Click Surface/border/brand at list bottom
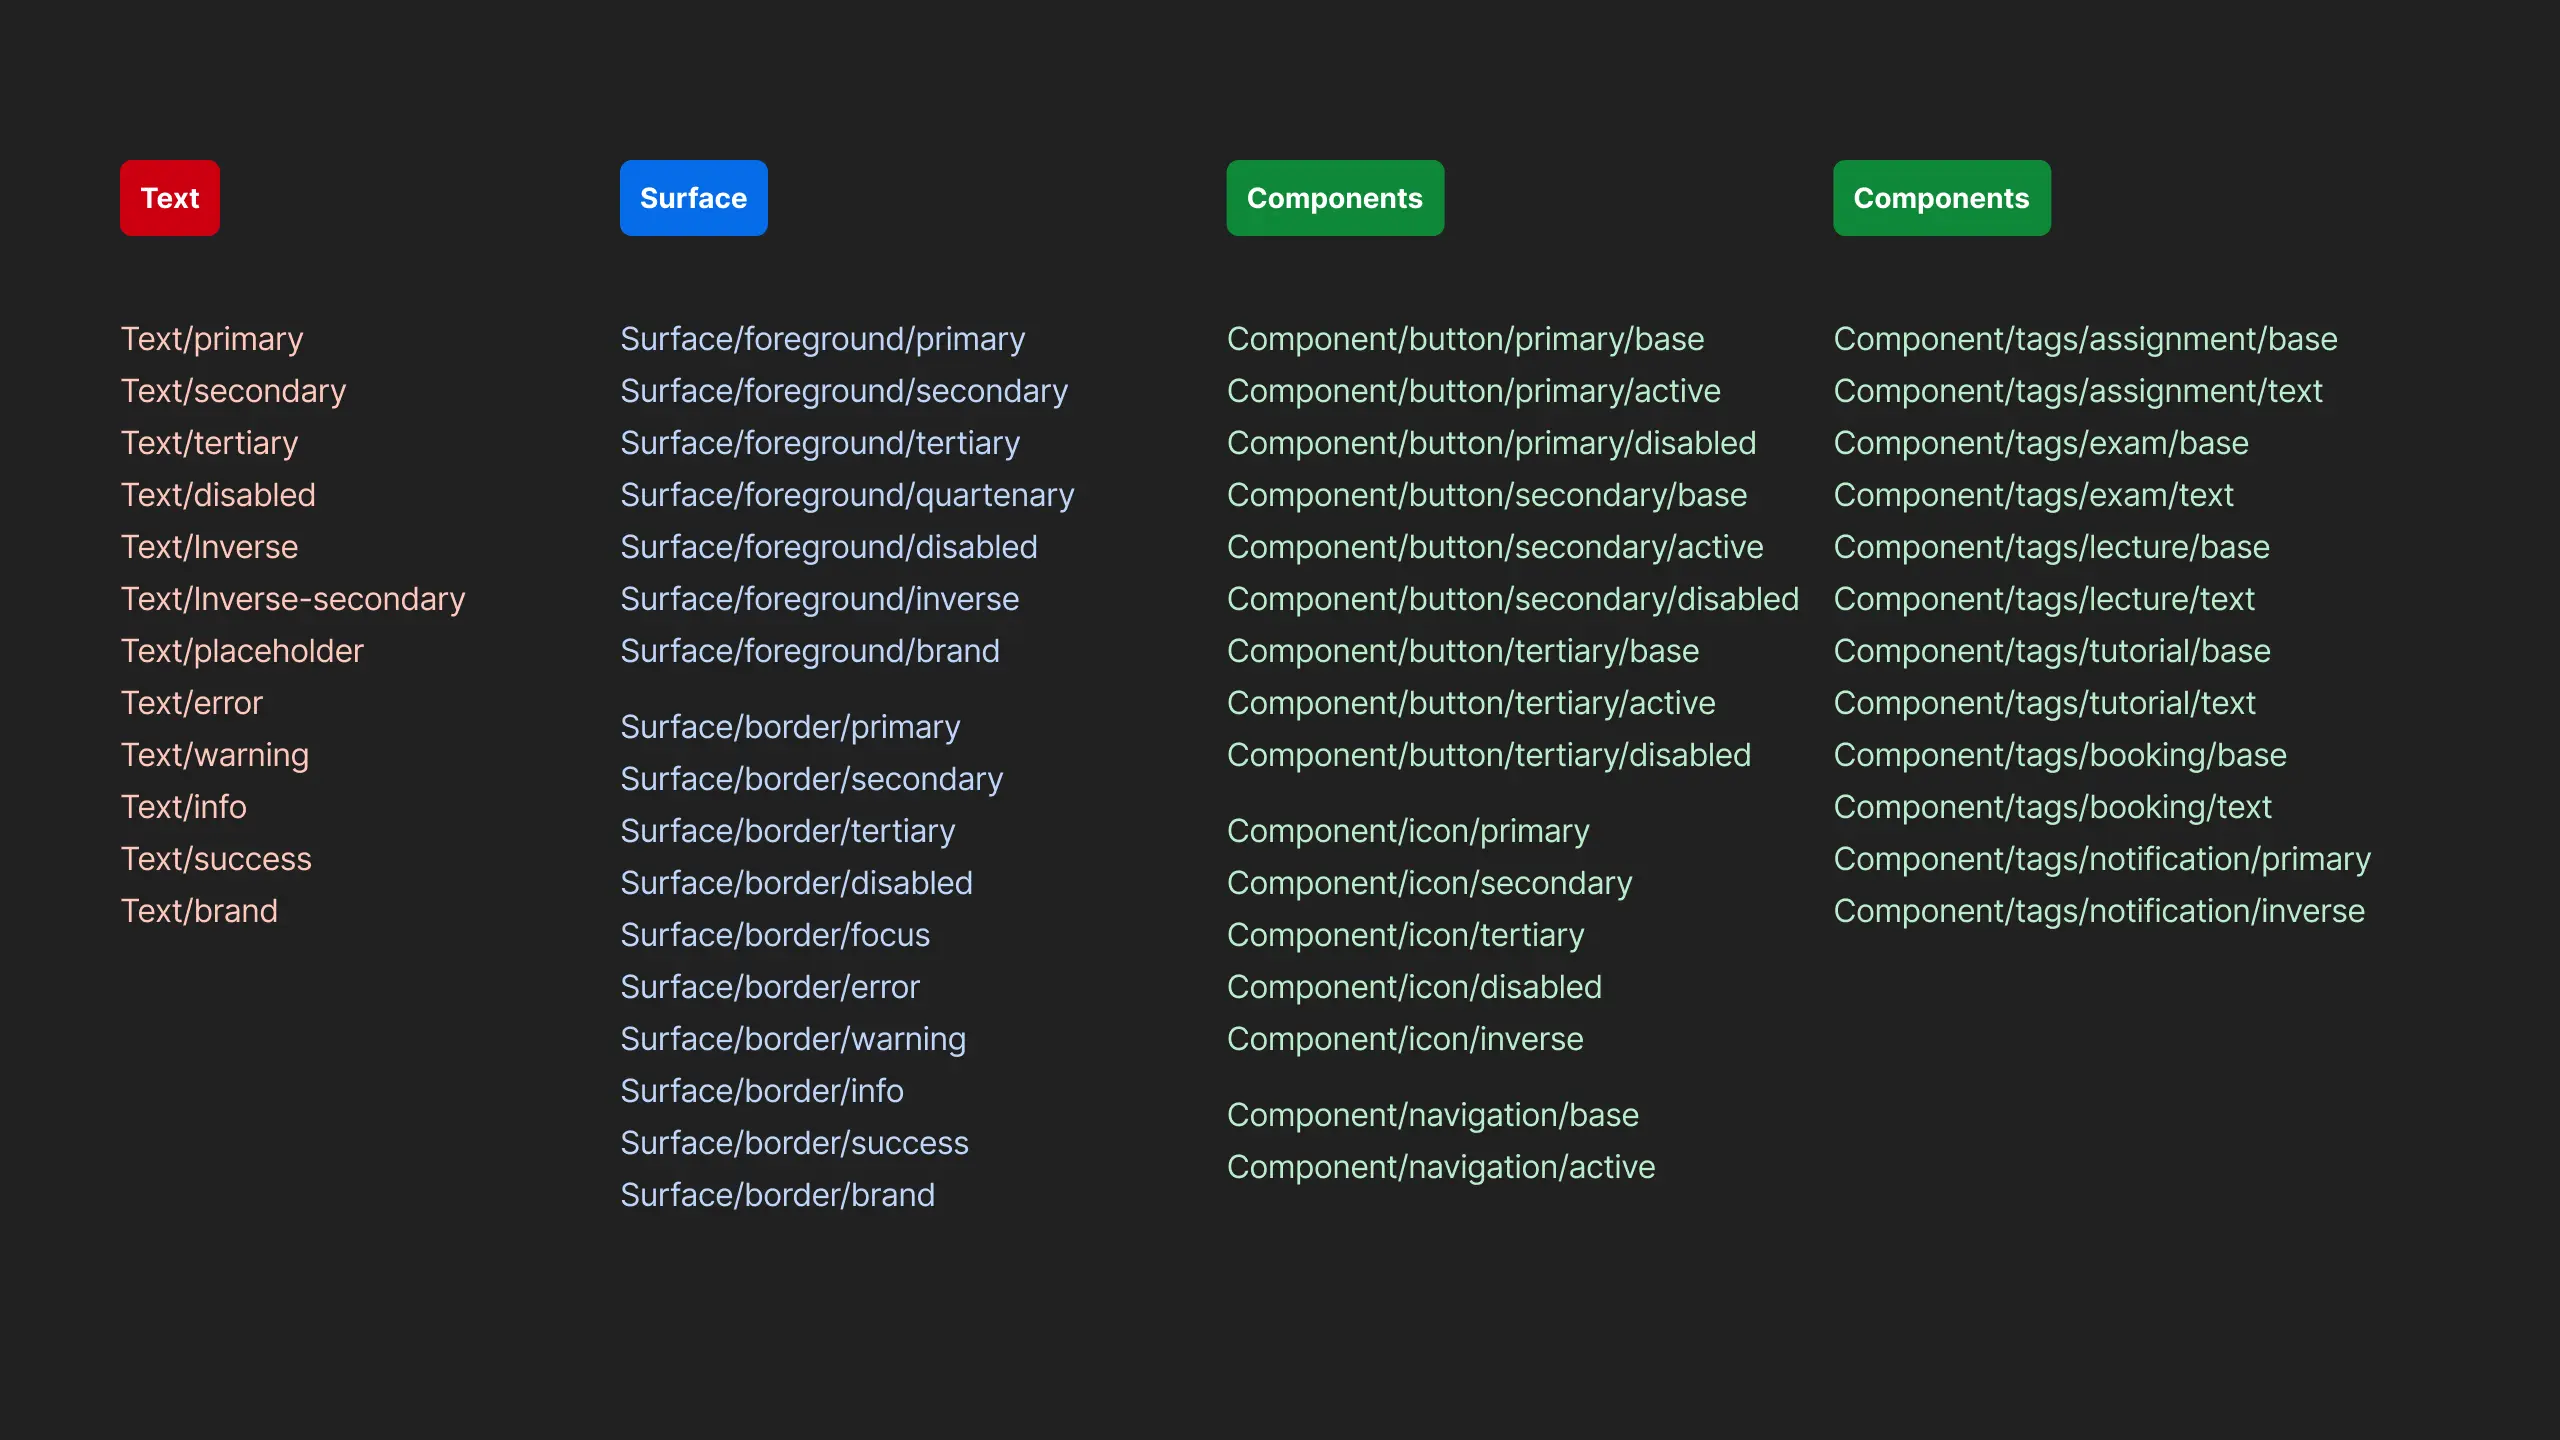This screenshot has width=2560, height=1440. pyautogui.click(x=777, y=1195)
